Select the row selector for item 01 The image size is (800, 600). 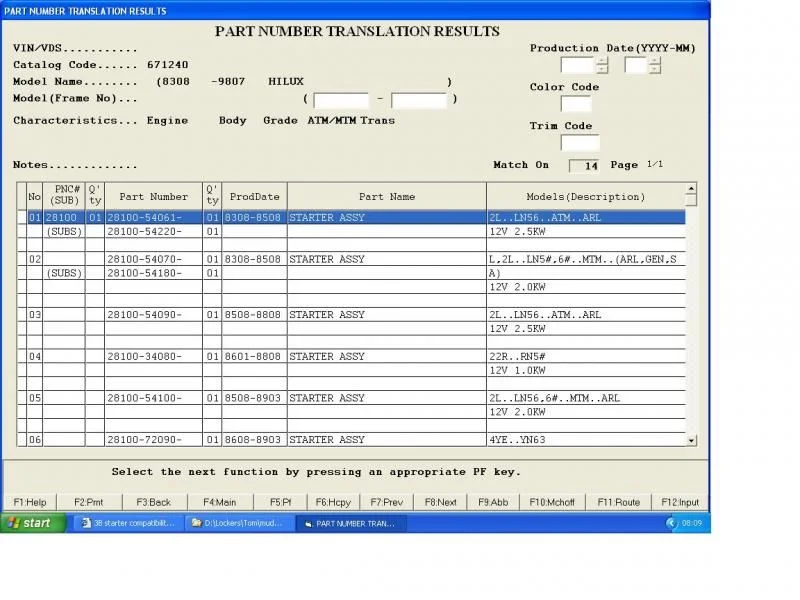(21, 217)
